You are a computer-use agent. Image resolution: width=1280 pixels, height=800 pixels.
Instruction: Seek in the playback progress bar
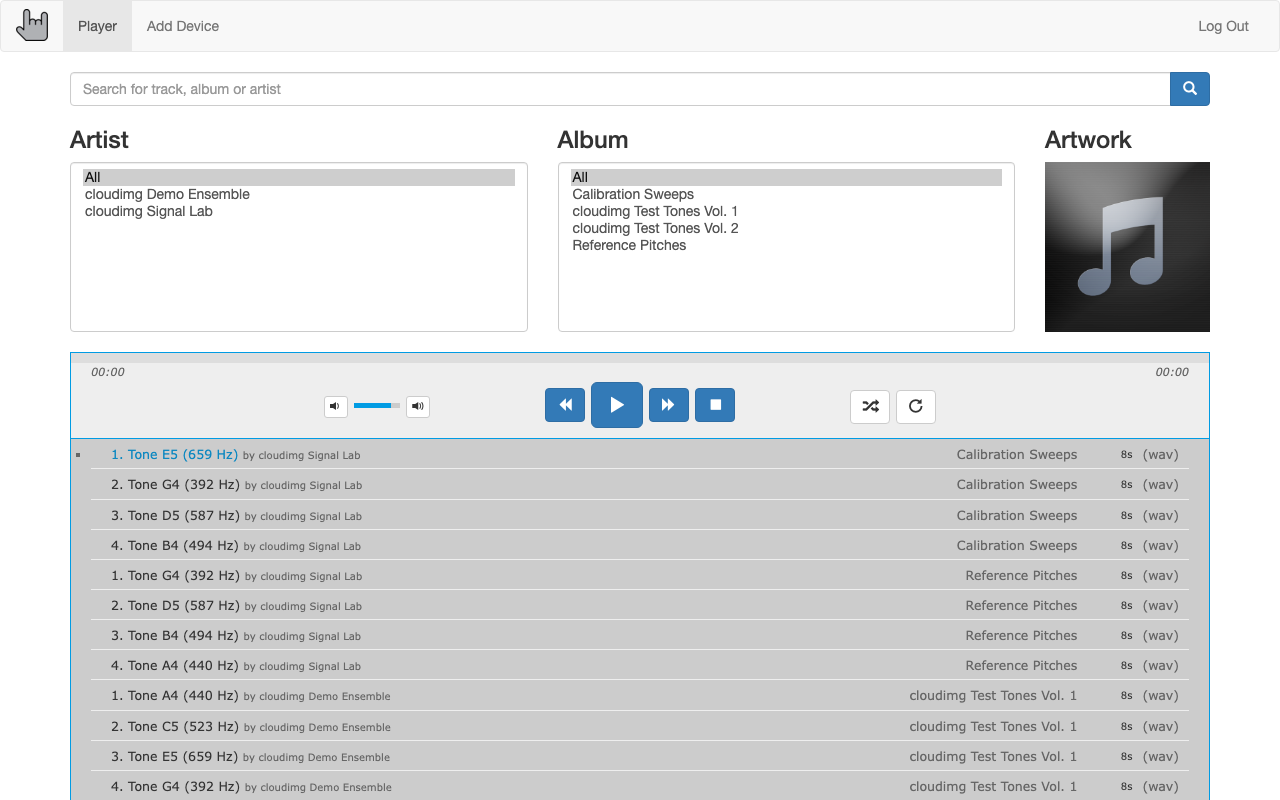pyautogui.click(x=640, y=357)
